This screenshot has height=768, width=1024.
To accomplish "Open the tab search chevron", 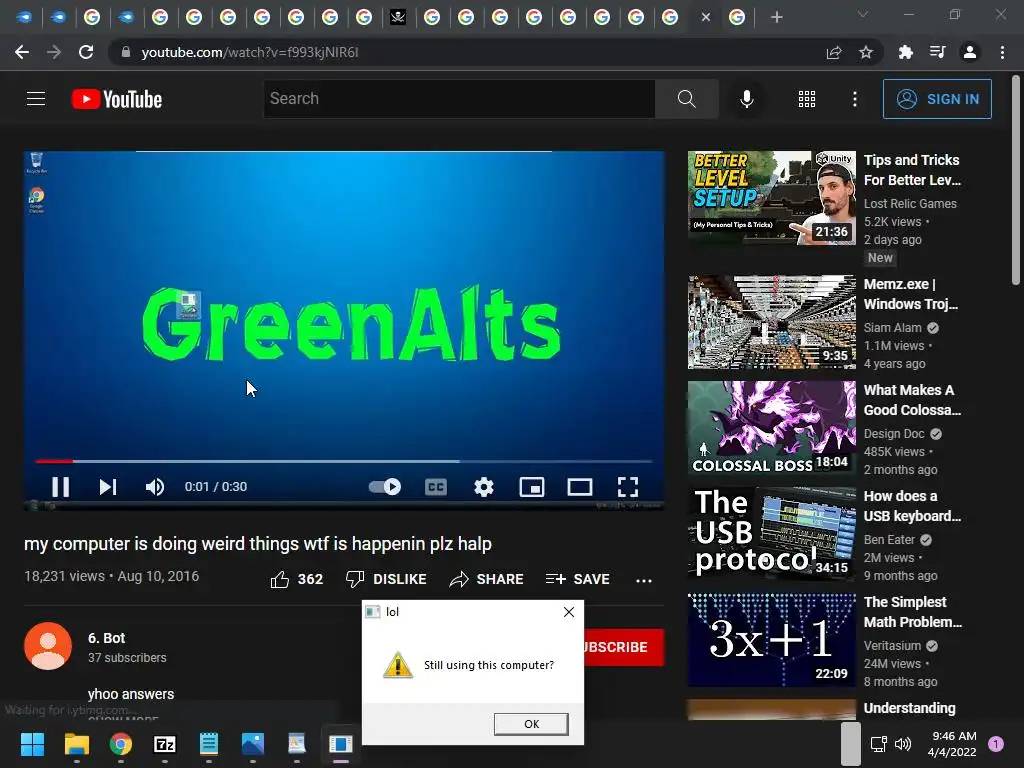I will [x=863, y=14].
